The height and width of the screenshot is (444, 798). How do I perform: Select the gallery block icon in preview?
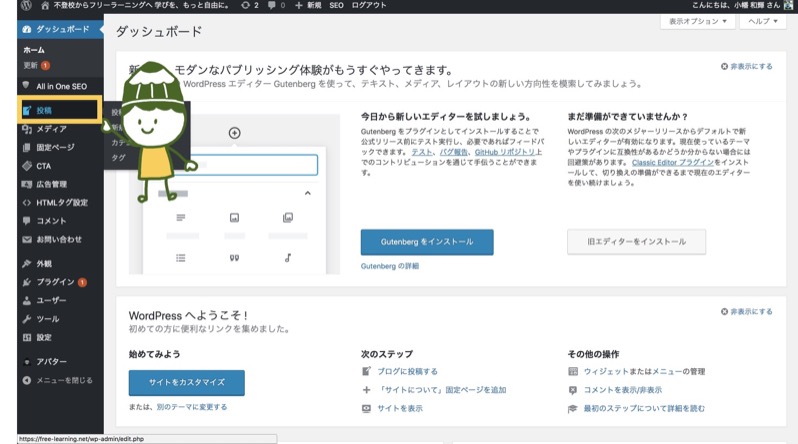(288, 218)
